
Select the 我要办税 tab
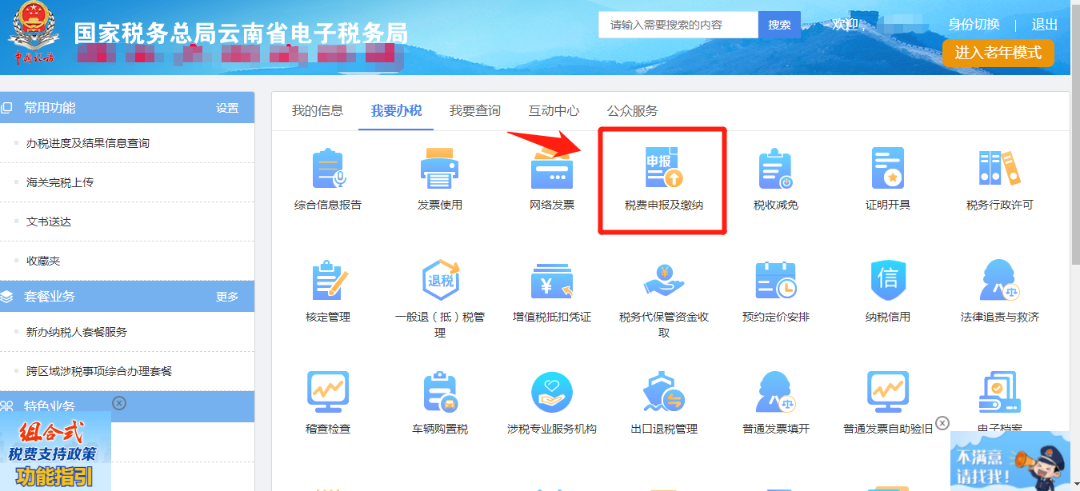coord(396,111)
